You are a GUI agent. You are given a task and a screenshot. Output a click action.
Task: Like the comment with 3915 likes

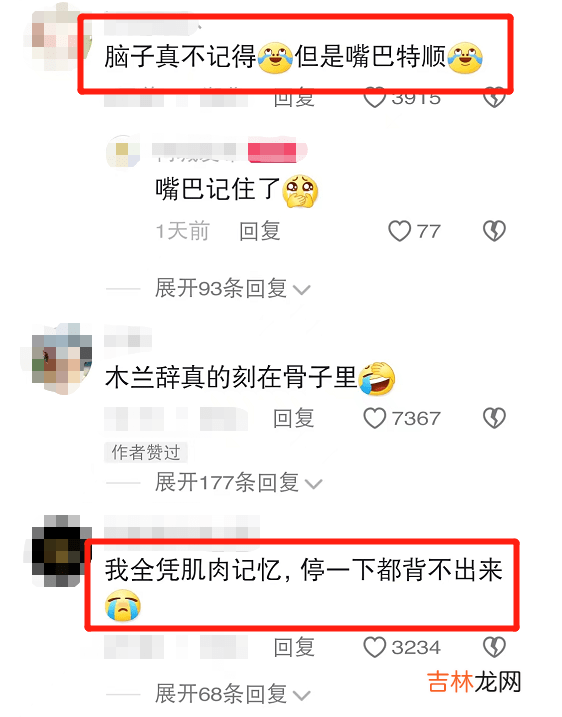point(375,99)
